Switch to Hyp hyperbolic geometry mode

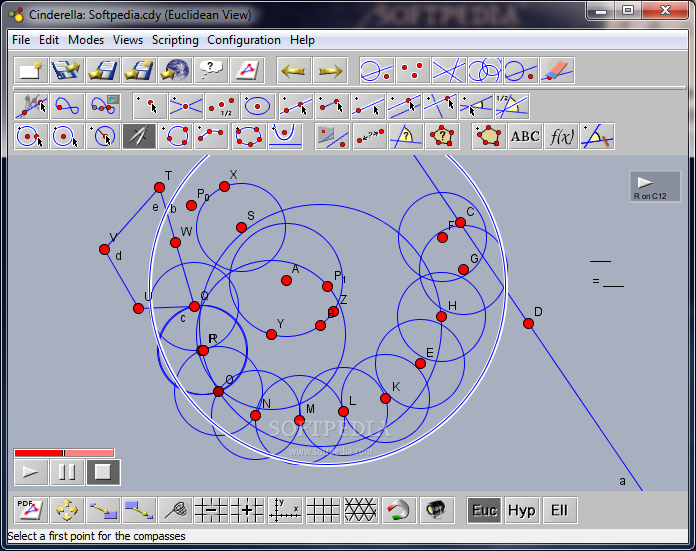pos(521,510)
